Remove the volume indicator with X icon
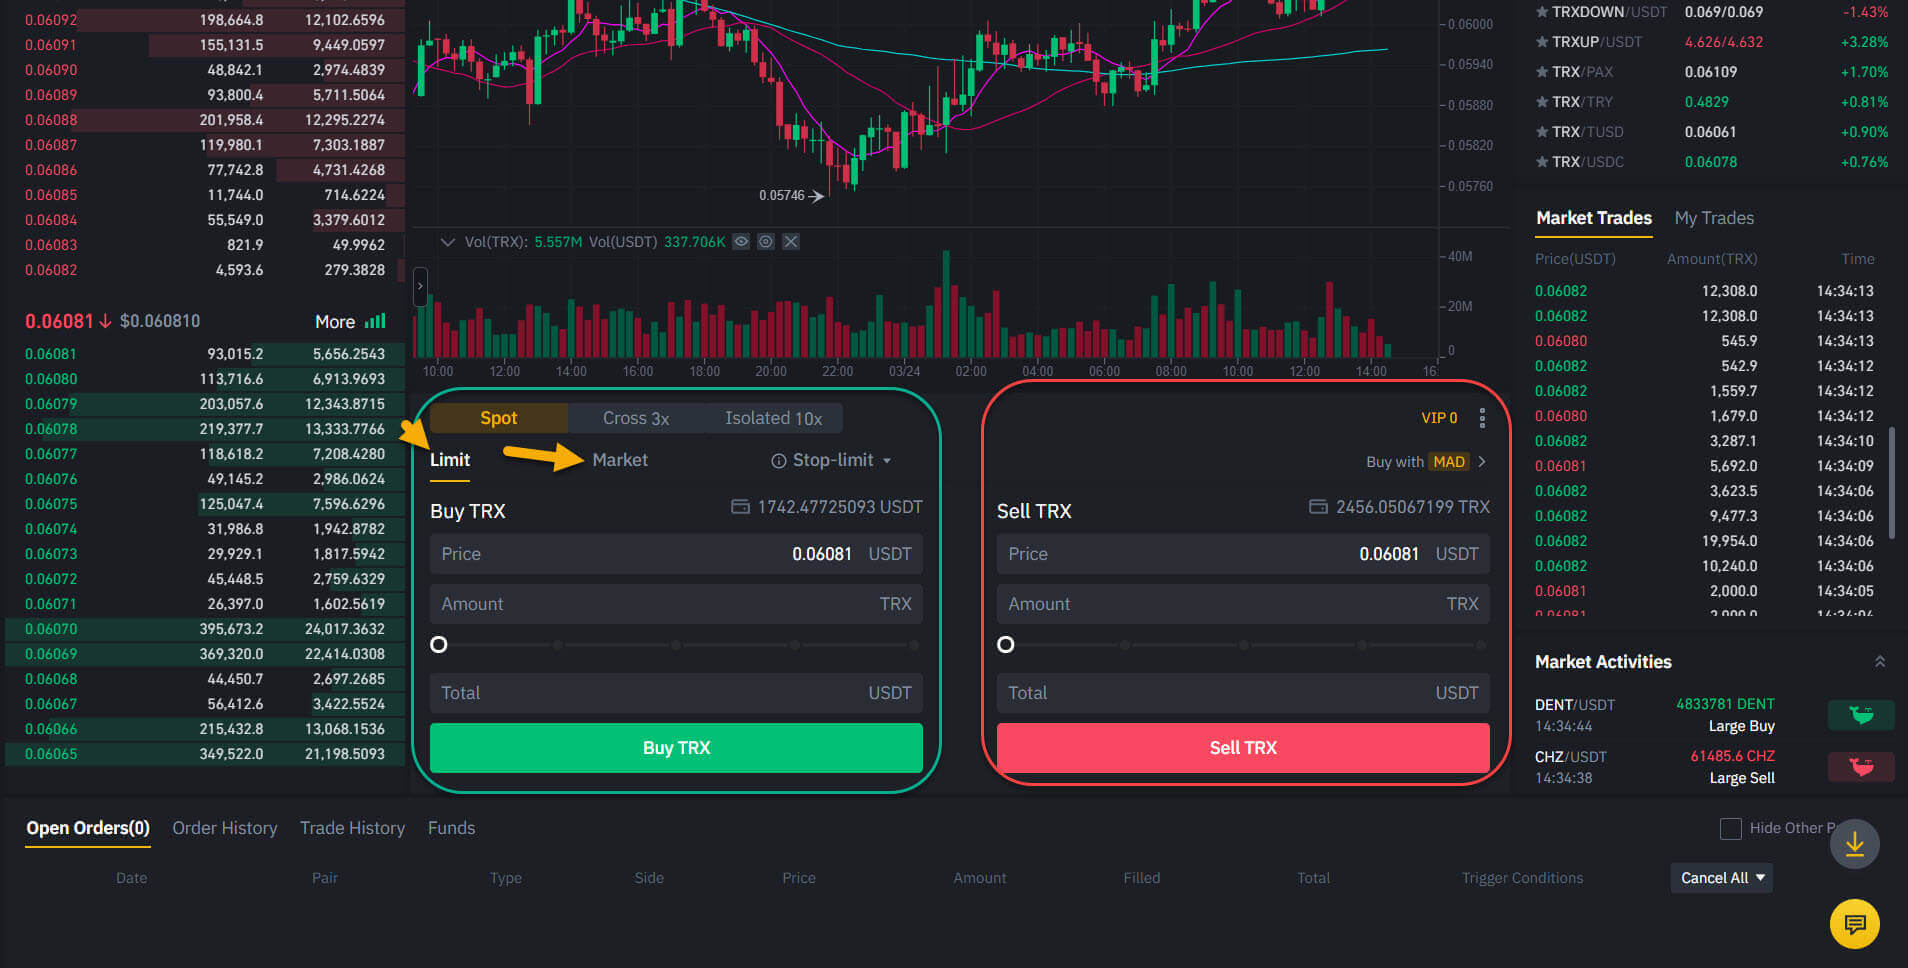The width and height of the screenshot is (1908, 968). 791,242
